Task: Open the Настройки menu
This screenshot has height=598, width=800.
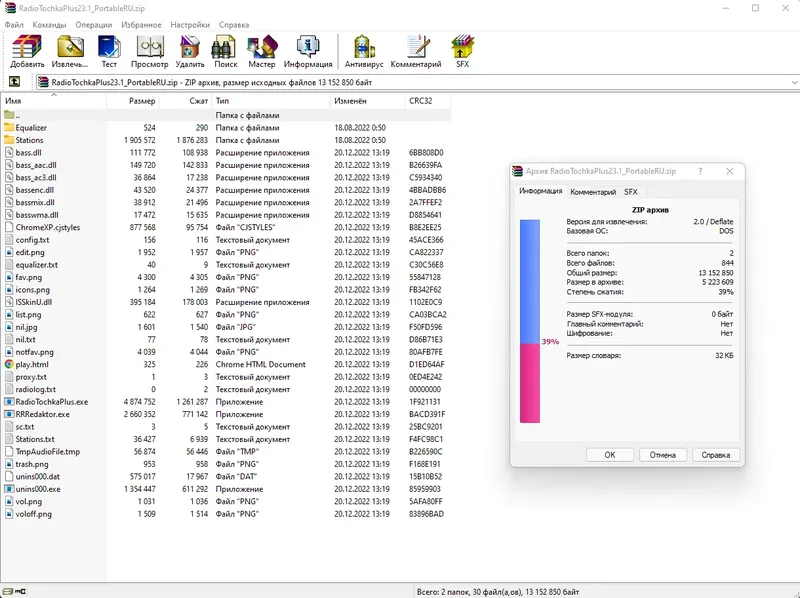Action: 190,24
